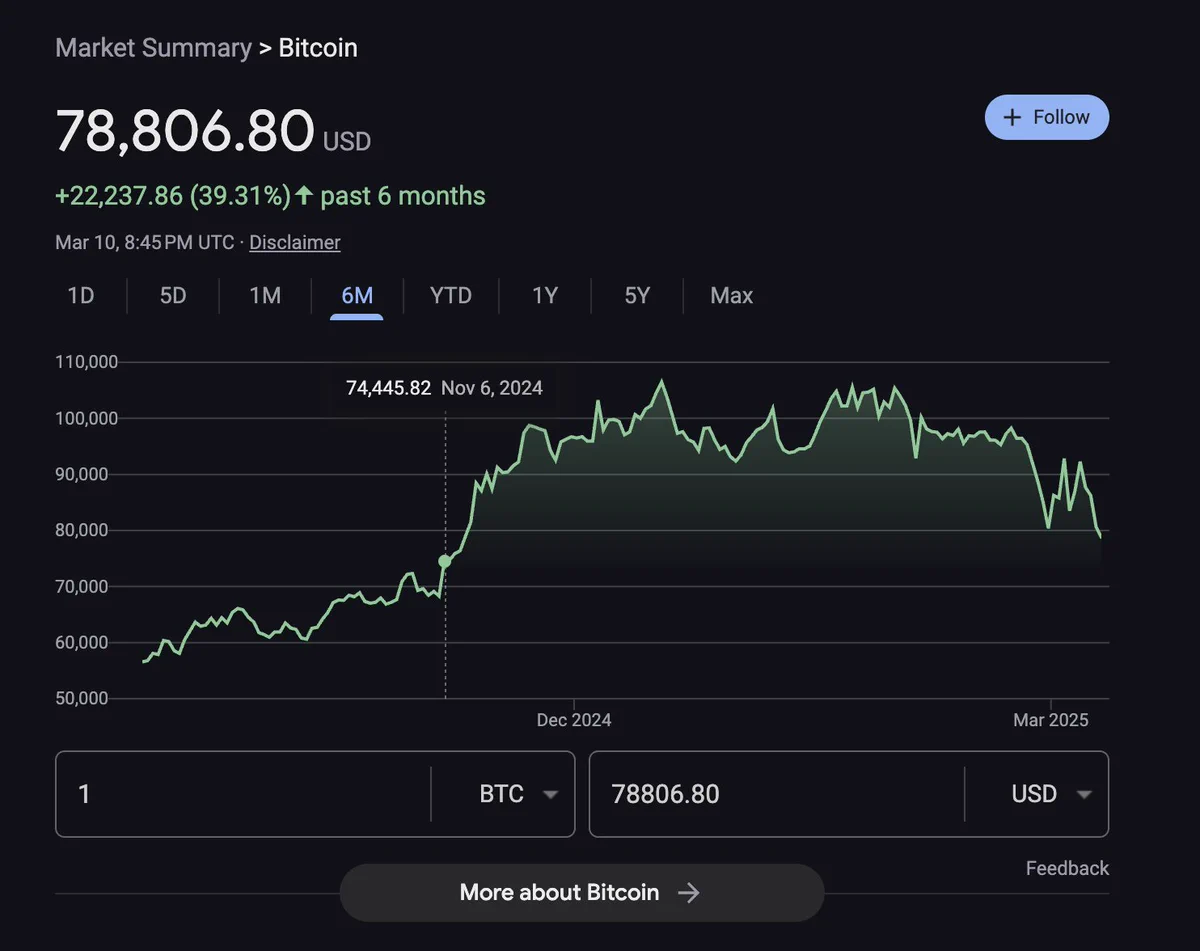
Task: Click the BTC amount input field
Action: click(243, 794)
